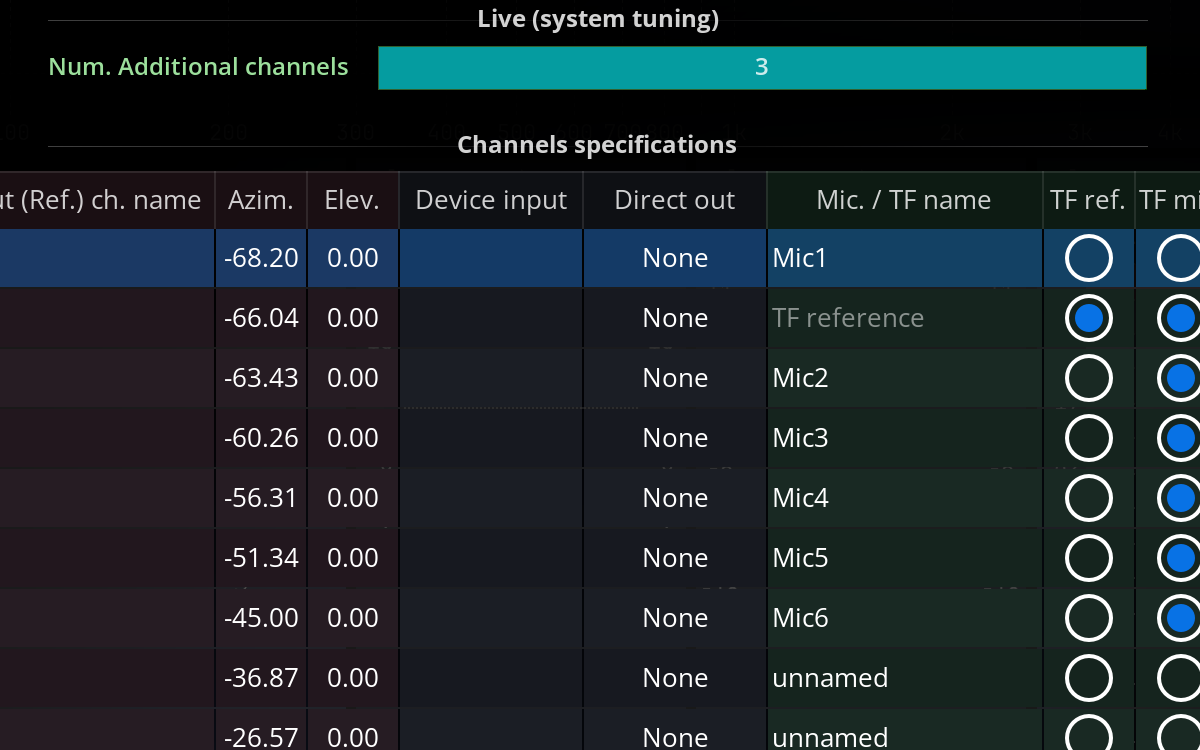Enable the TF ref. radio for Mic1
This screenshot has height=750, width=1200.
[1089, 258]
